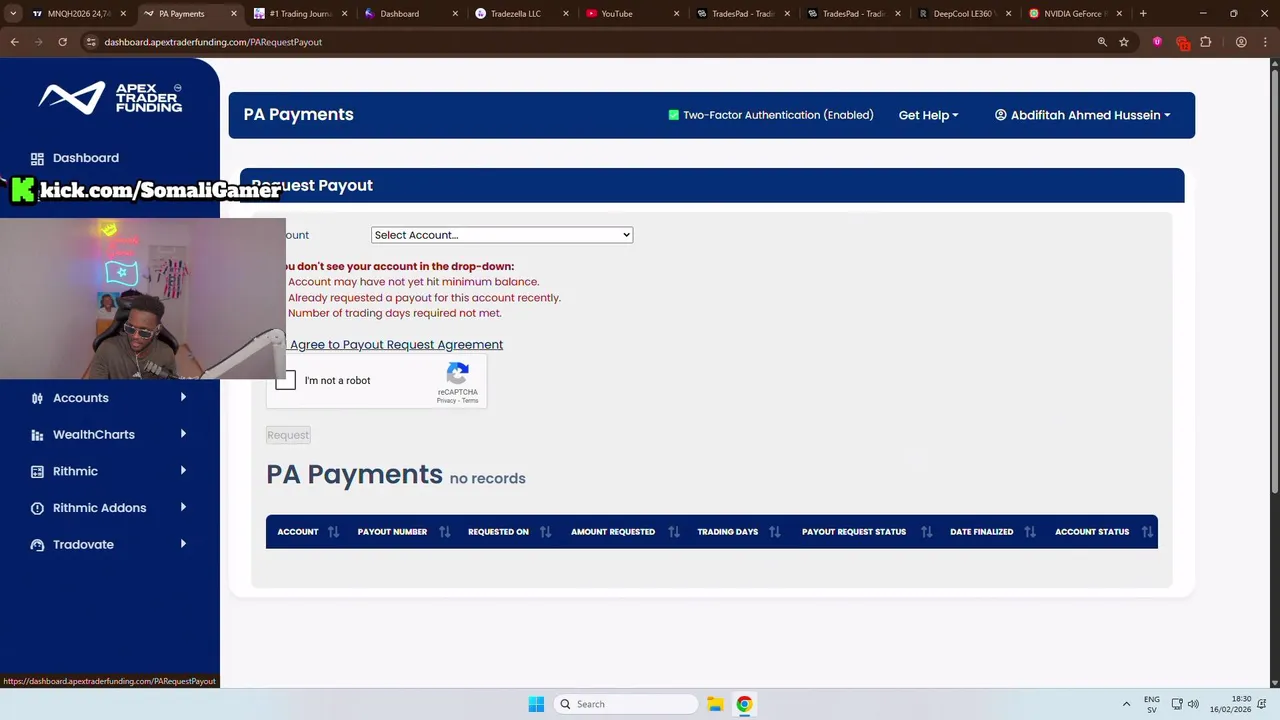
Task: Click the reCAPTCHA logo
Action: [458, 374]
